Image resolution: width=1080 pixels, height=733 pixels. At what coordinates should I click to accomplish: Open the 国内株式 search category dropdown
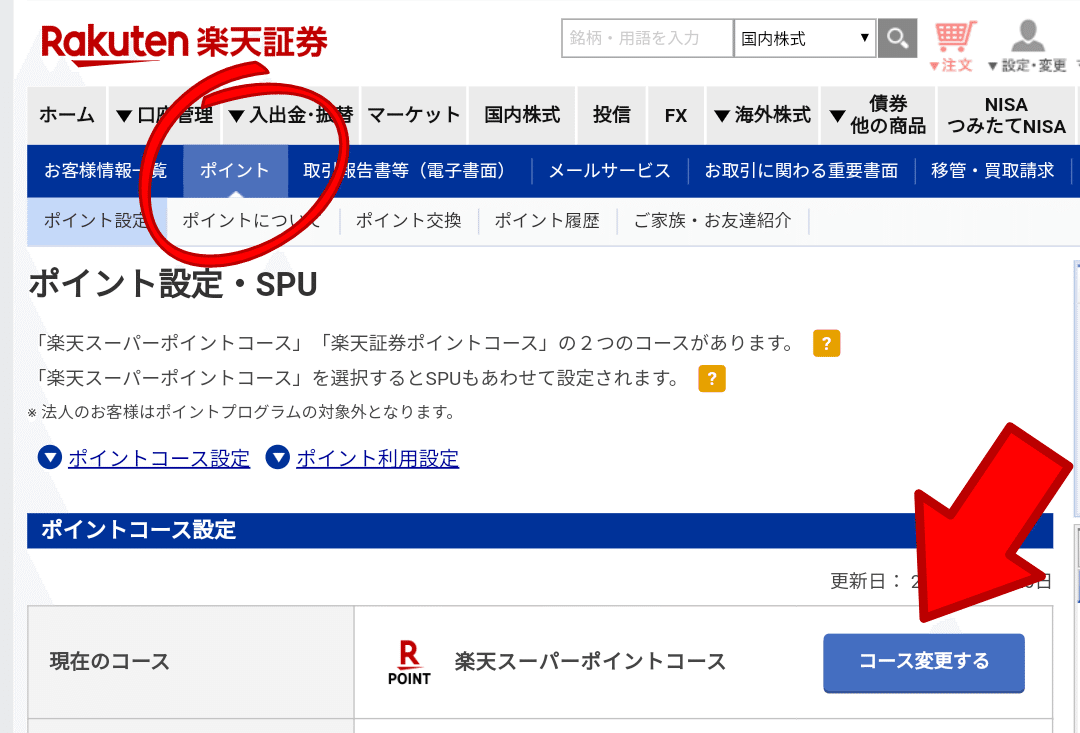804,38
